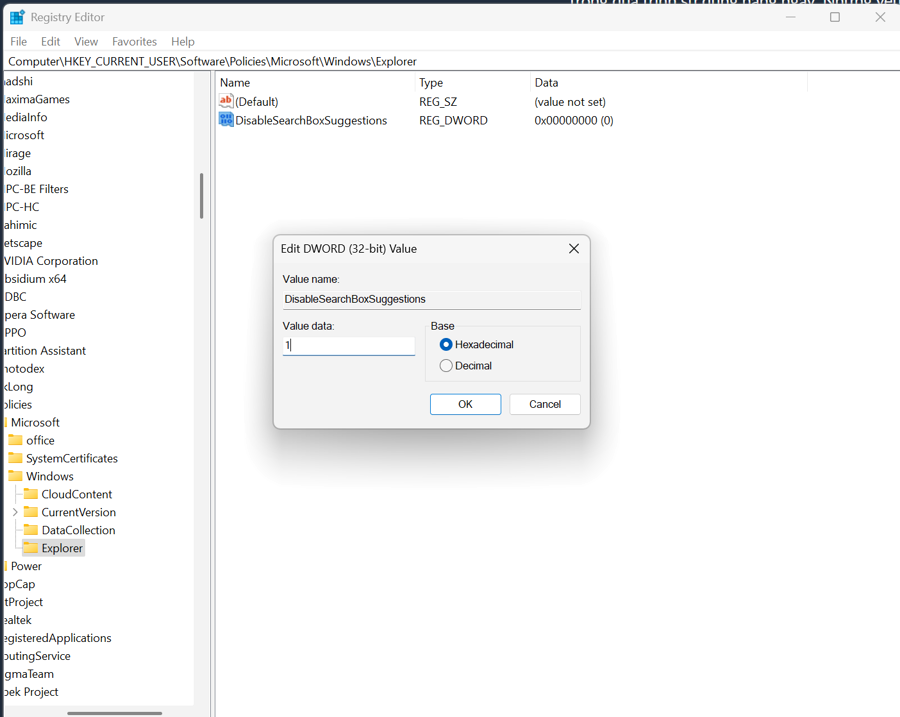Select the bsidium x64 tree entry
Screen dimensions: 900x717
tap(36, 278)
